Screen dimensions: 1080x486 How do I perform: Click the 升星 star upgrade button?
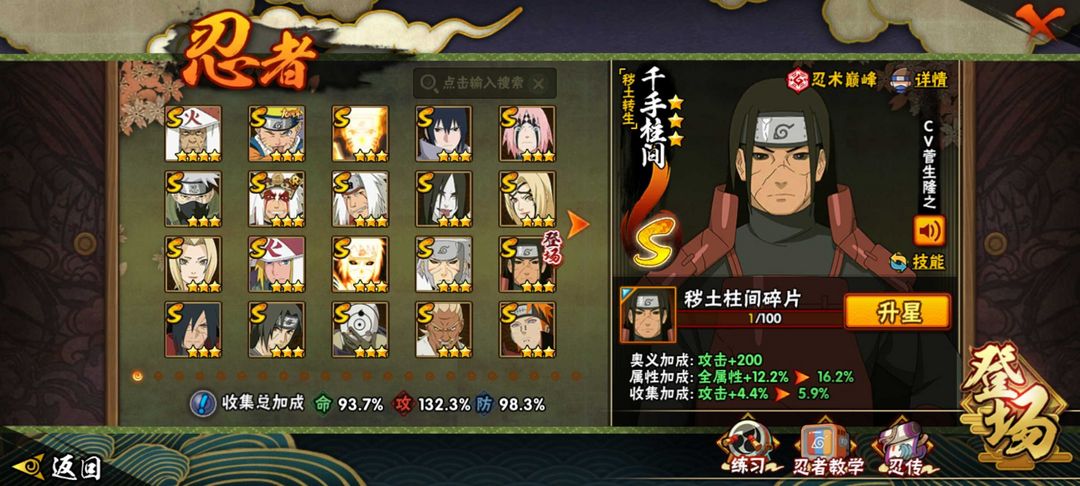tap(897, 311)
